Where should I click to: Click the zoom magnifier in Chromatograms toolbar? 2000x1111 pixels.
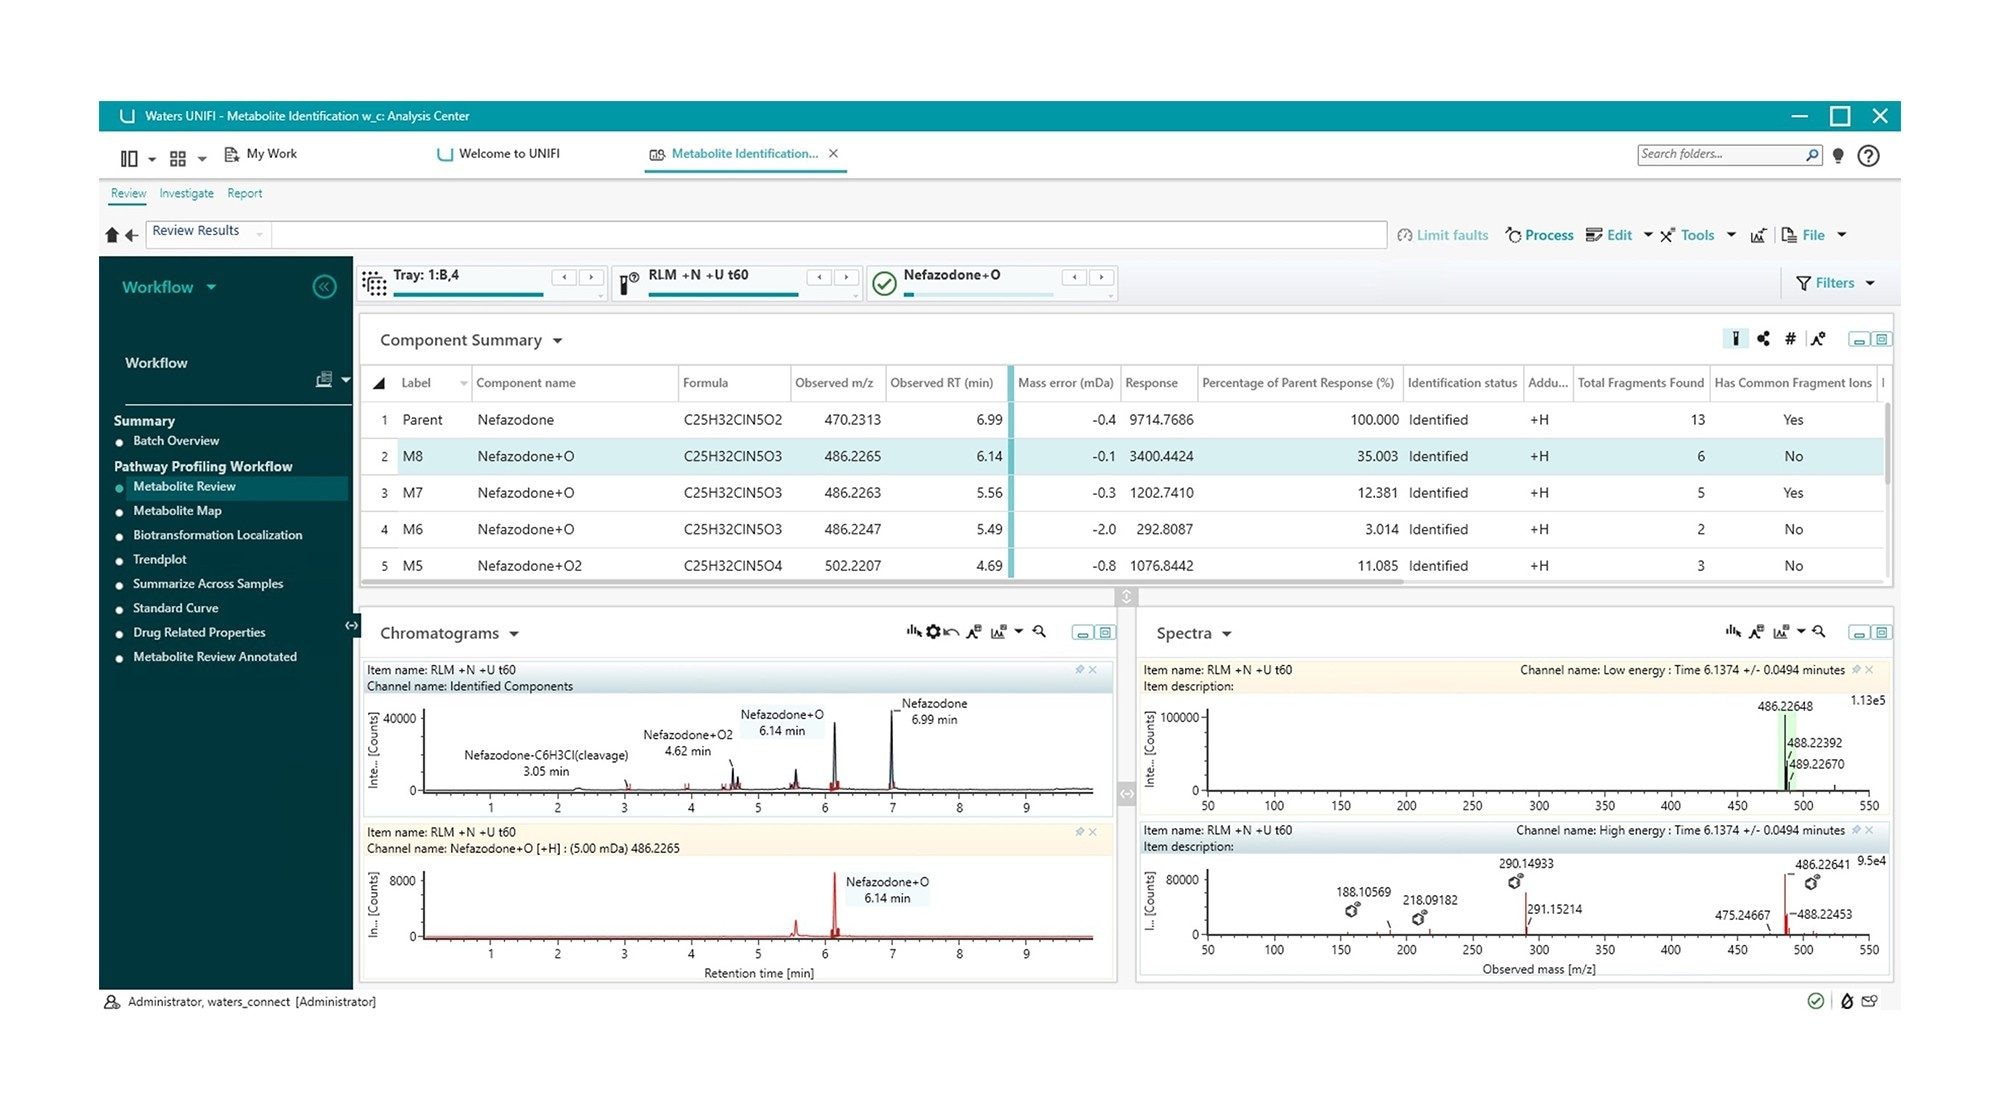[x=1039, y=632]
